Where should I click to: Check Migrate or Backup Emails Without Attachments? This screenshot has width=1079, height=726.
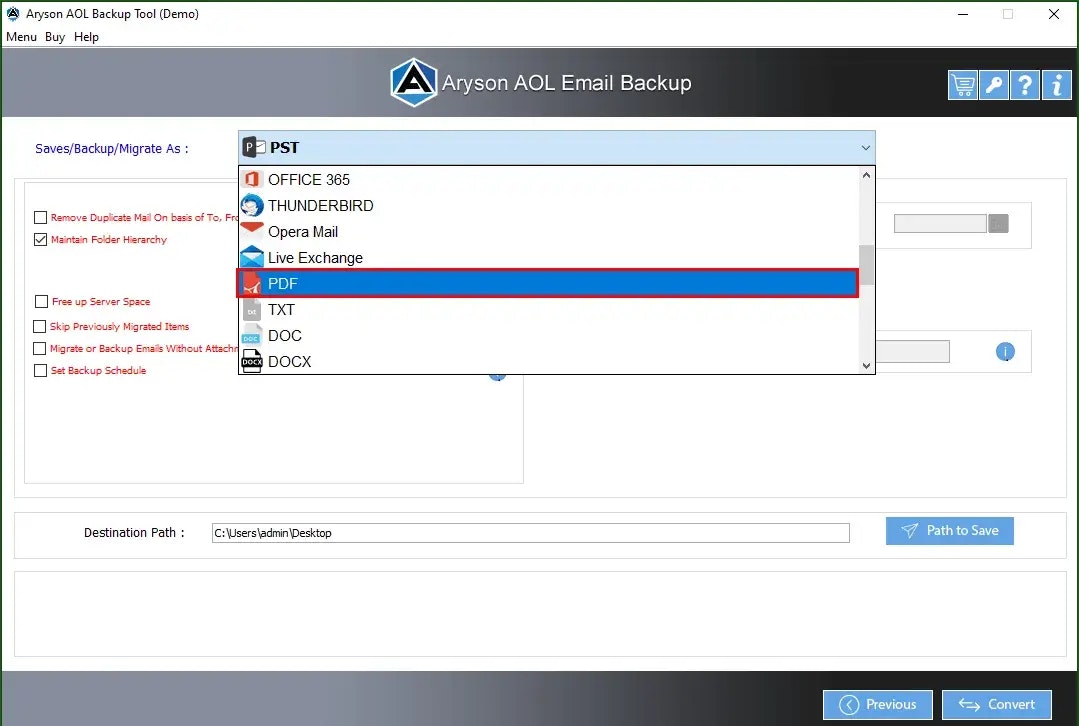point(40,348)
